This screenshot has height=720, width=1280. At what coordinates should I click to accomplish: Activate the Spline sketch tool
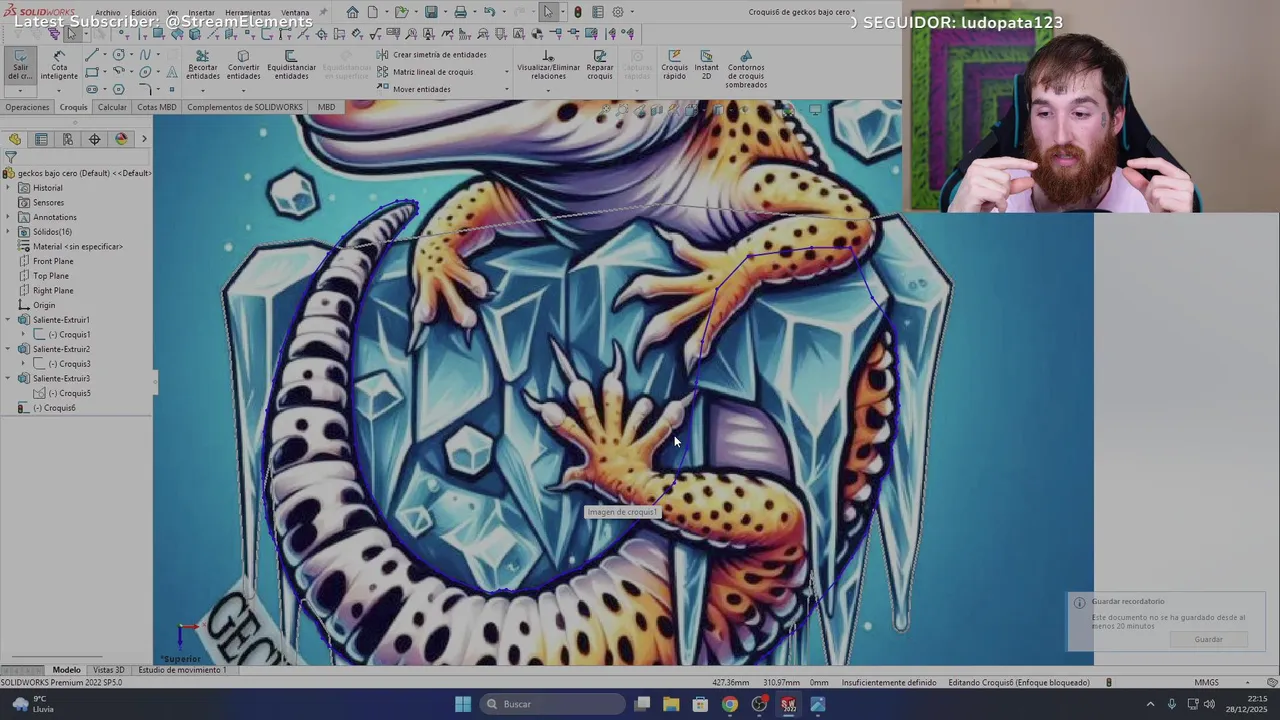[x=145, y=55]
